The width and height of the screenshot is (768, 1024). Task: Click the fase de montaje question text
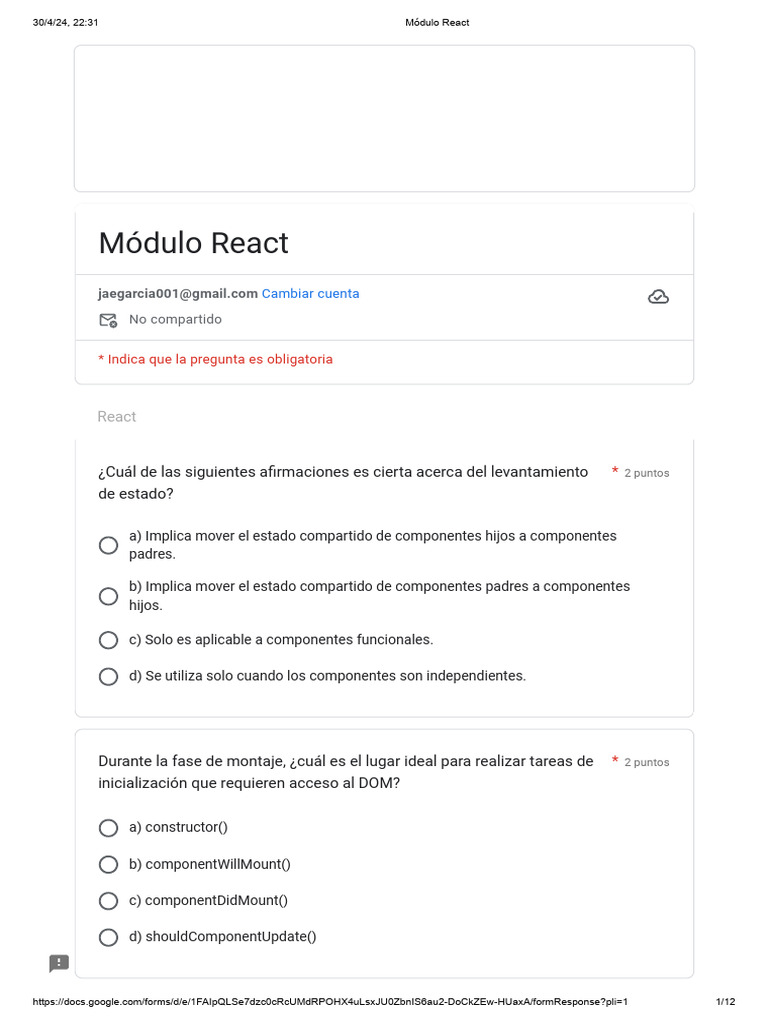[x=345, y=772]
